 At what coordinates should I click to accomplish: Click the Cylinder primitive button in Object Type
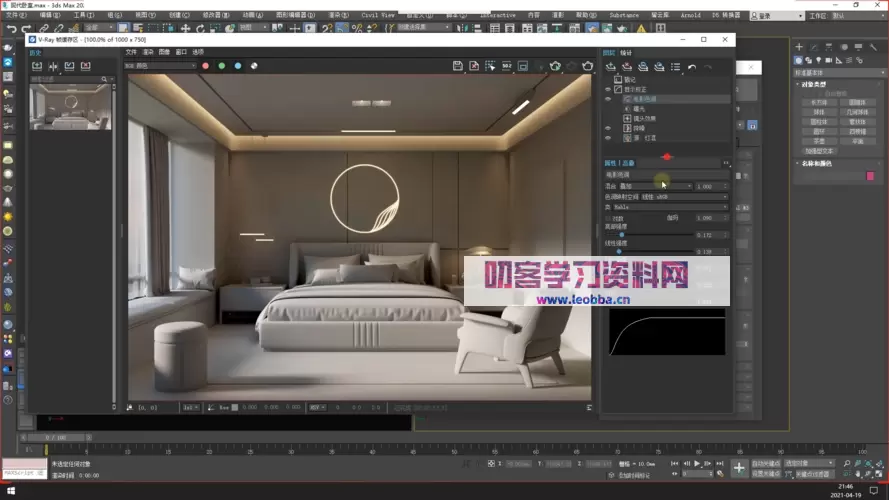[819, 122]
